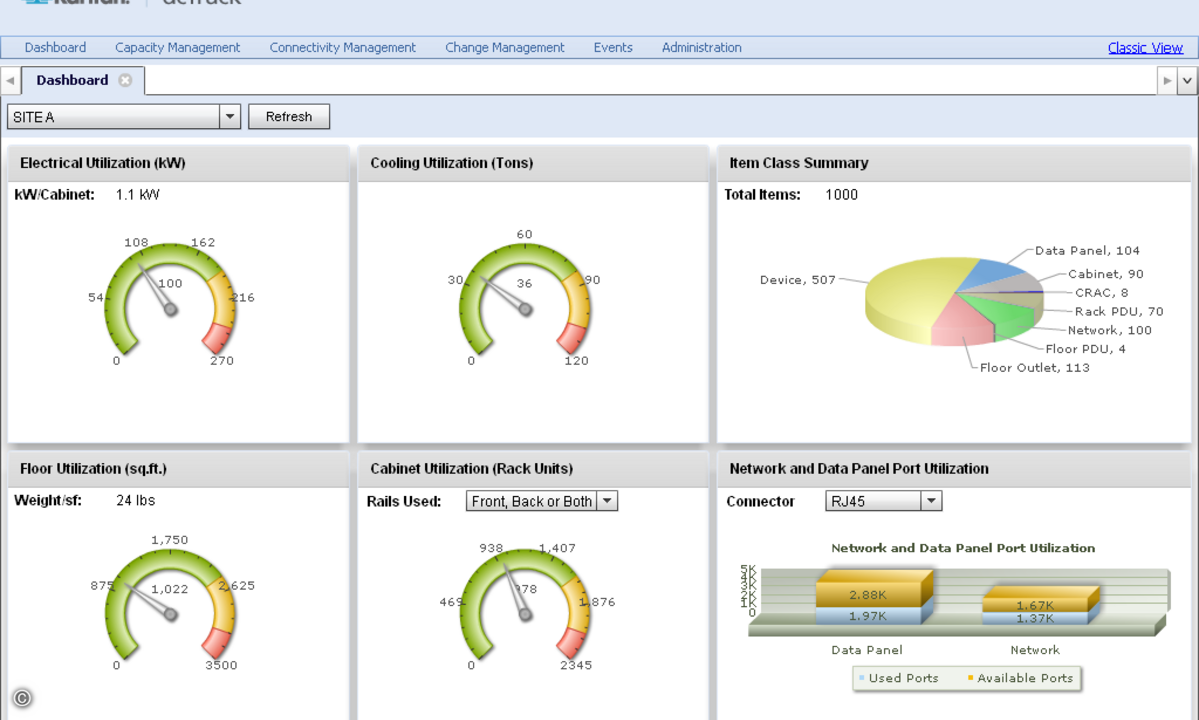The width and height of the screenshot is (1199, 720).
Task: Open the Events menu
Action: pos(613,47)
